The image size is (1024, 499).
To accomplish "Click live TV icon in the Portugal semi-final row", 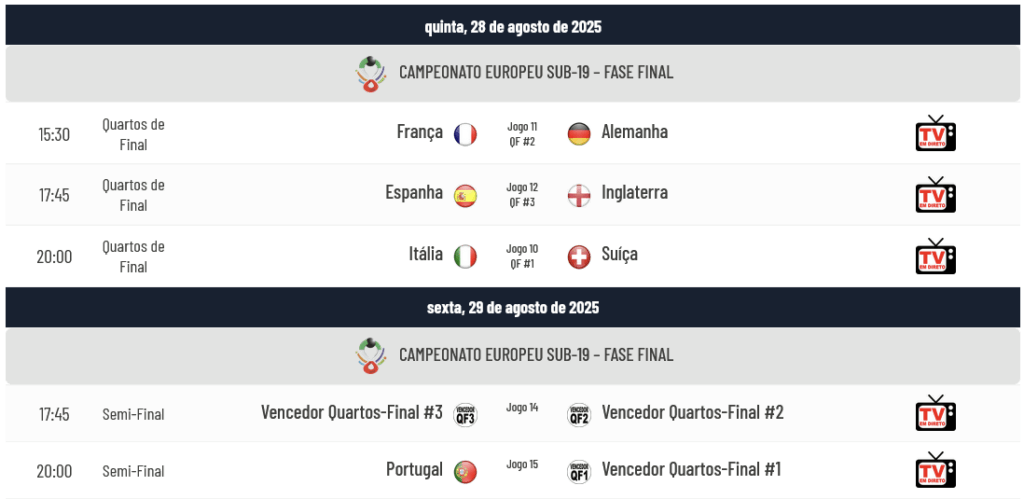I will 935,470.
